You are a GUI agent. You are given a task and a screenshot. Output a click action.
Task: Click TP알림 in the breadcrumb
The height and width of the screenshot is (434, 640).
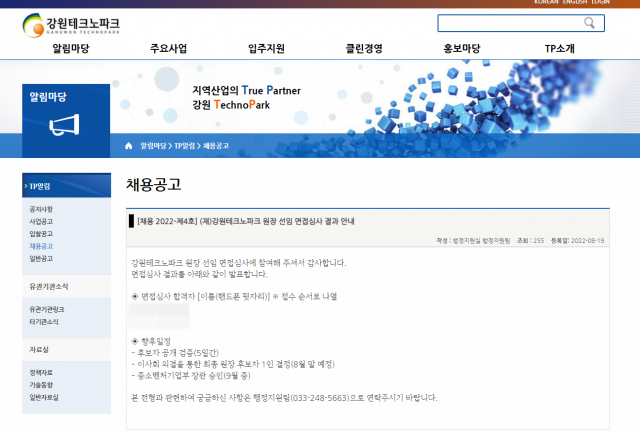click(184, 146)
